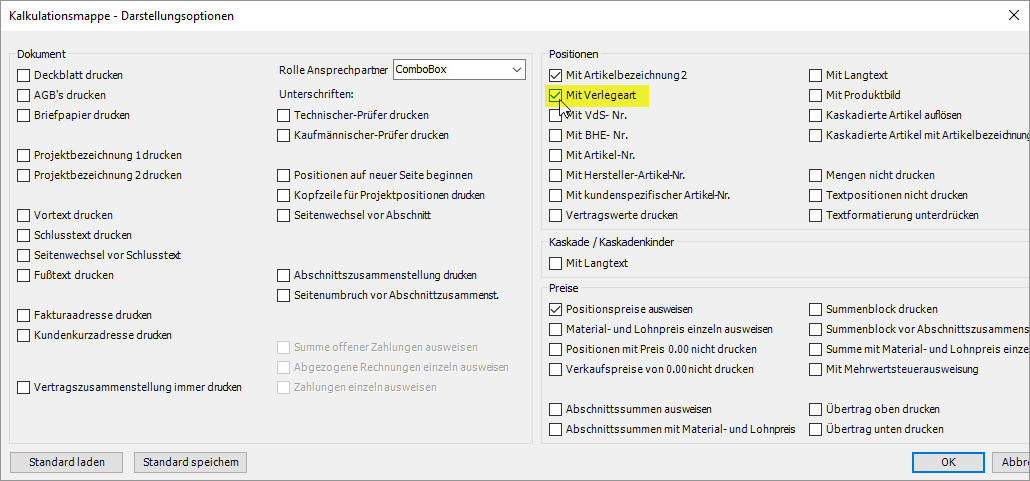
Task: Click the Standard laden button
Action: [x=66, y=462]
